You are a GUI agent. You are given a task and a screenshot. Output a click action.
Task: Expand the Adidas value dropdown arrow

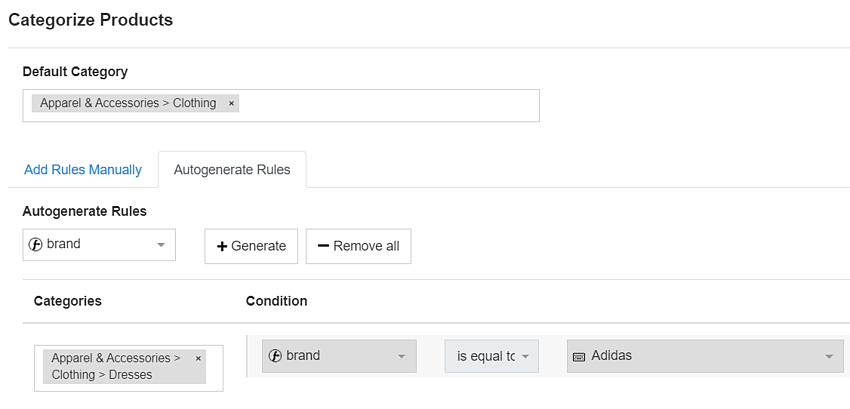coord(829,356)
